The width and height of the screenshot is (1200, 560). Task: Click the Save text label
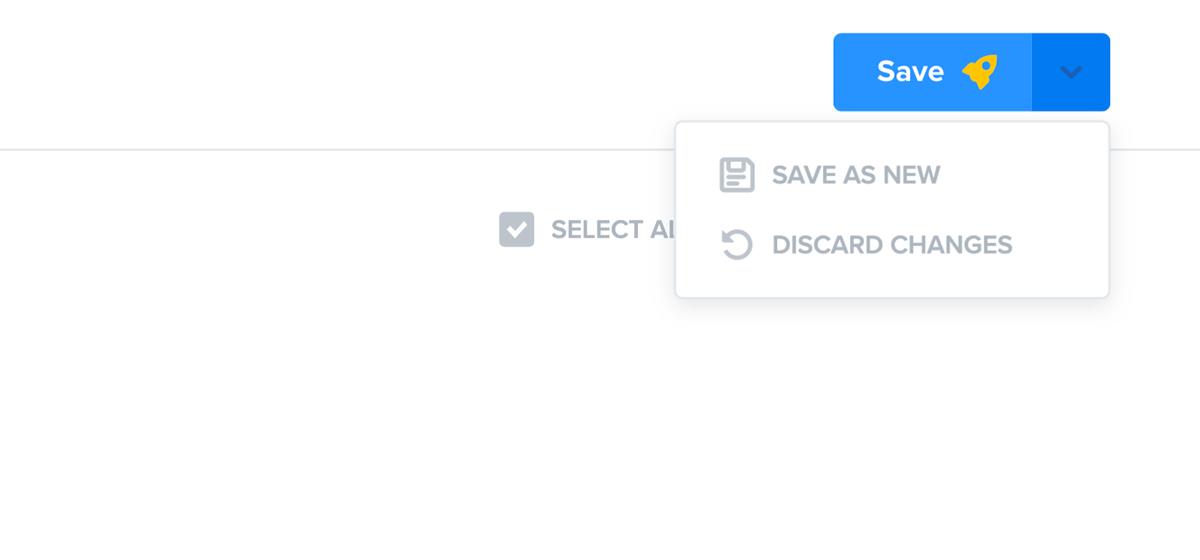click(910, 72)
